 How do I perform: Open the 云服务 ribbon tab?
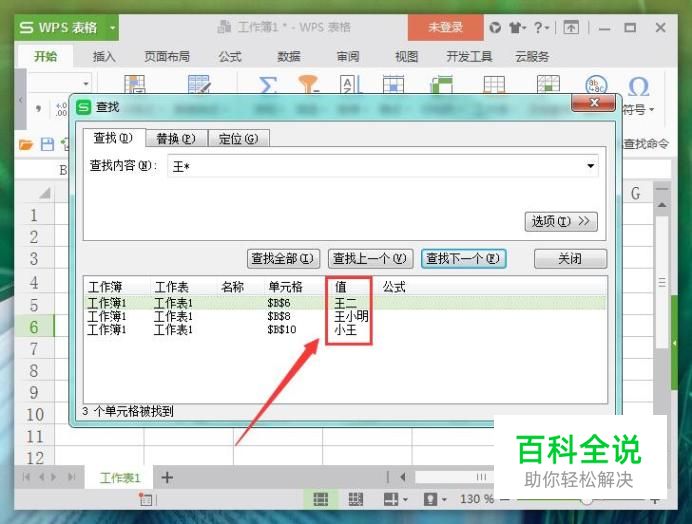coord(532,57)
